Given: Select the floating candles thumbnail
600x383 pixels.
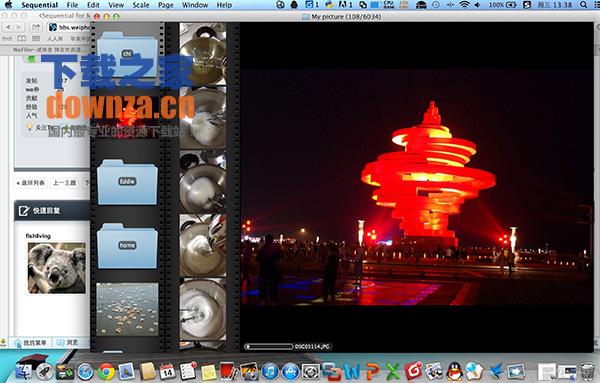Looking at the screenshot, I should (x=127, y=309).
